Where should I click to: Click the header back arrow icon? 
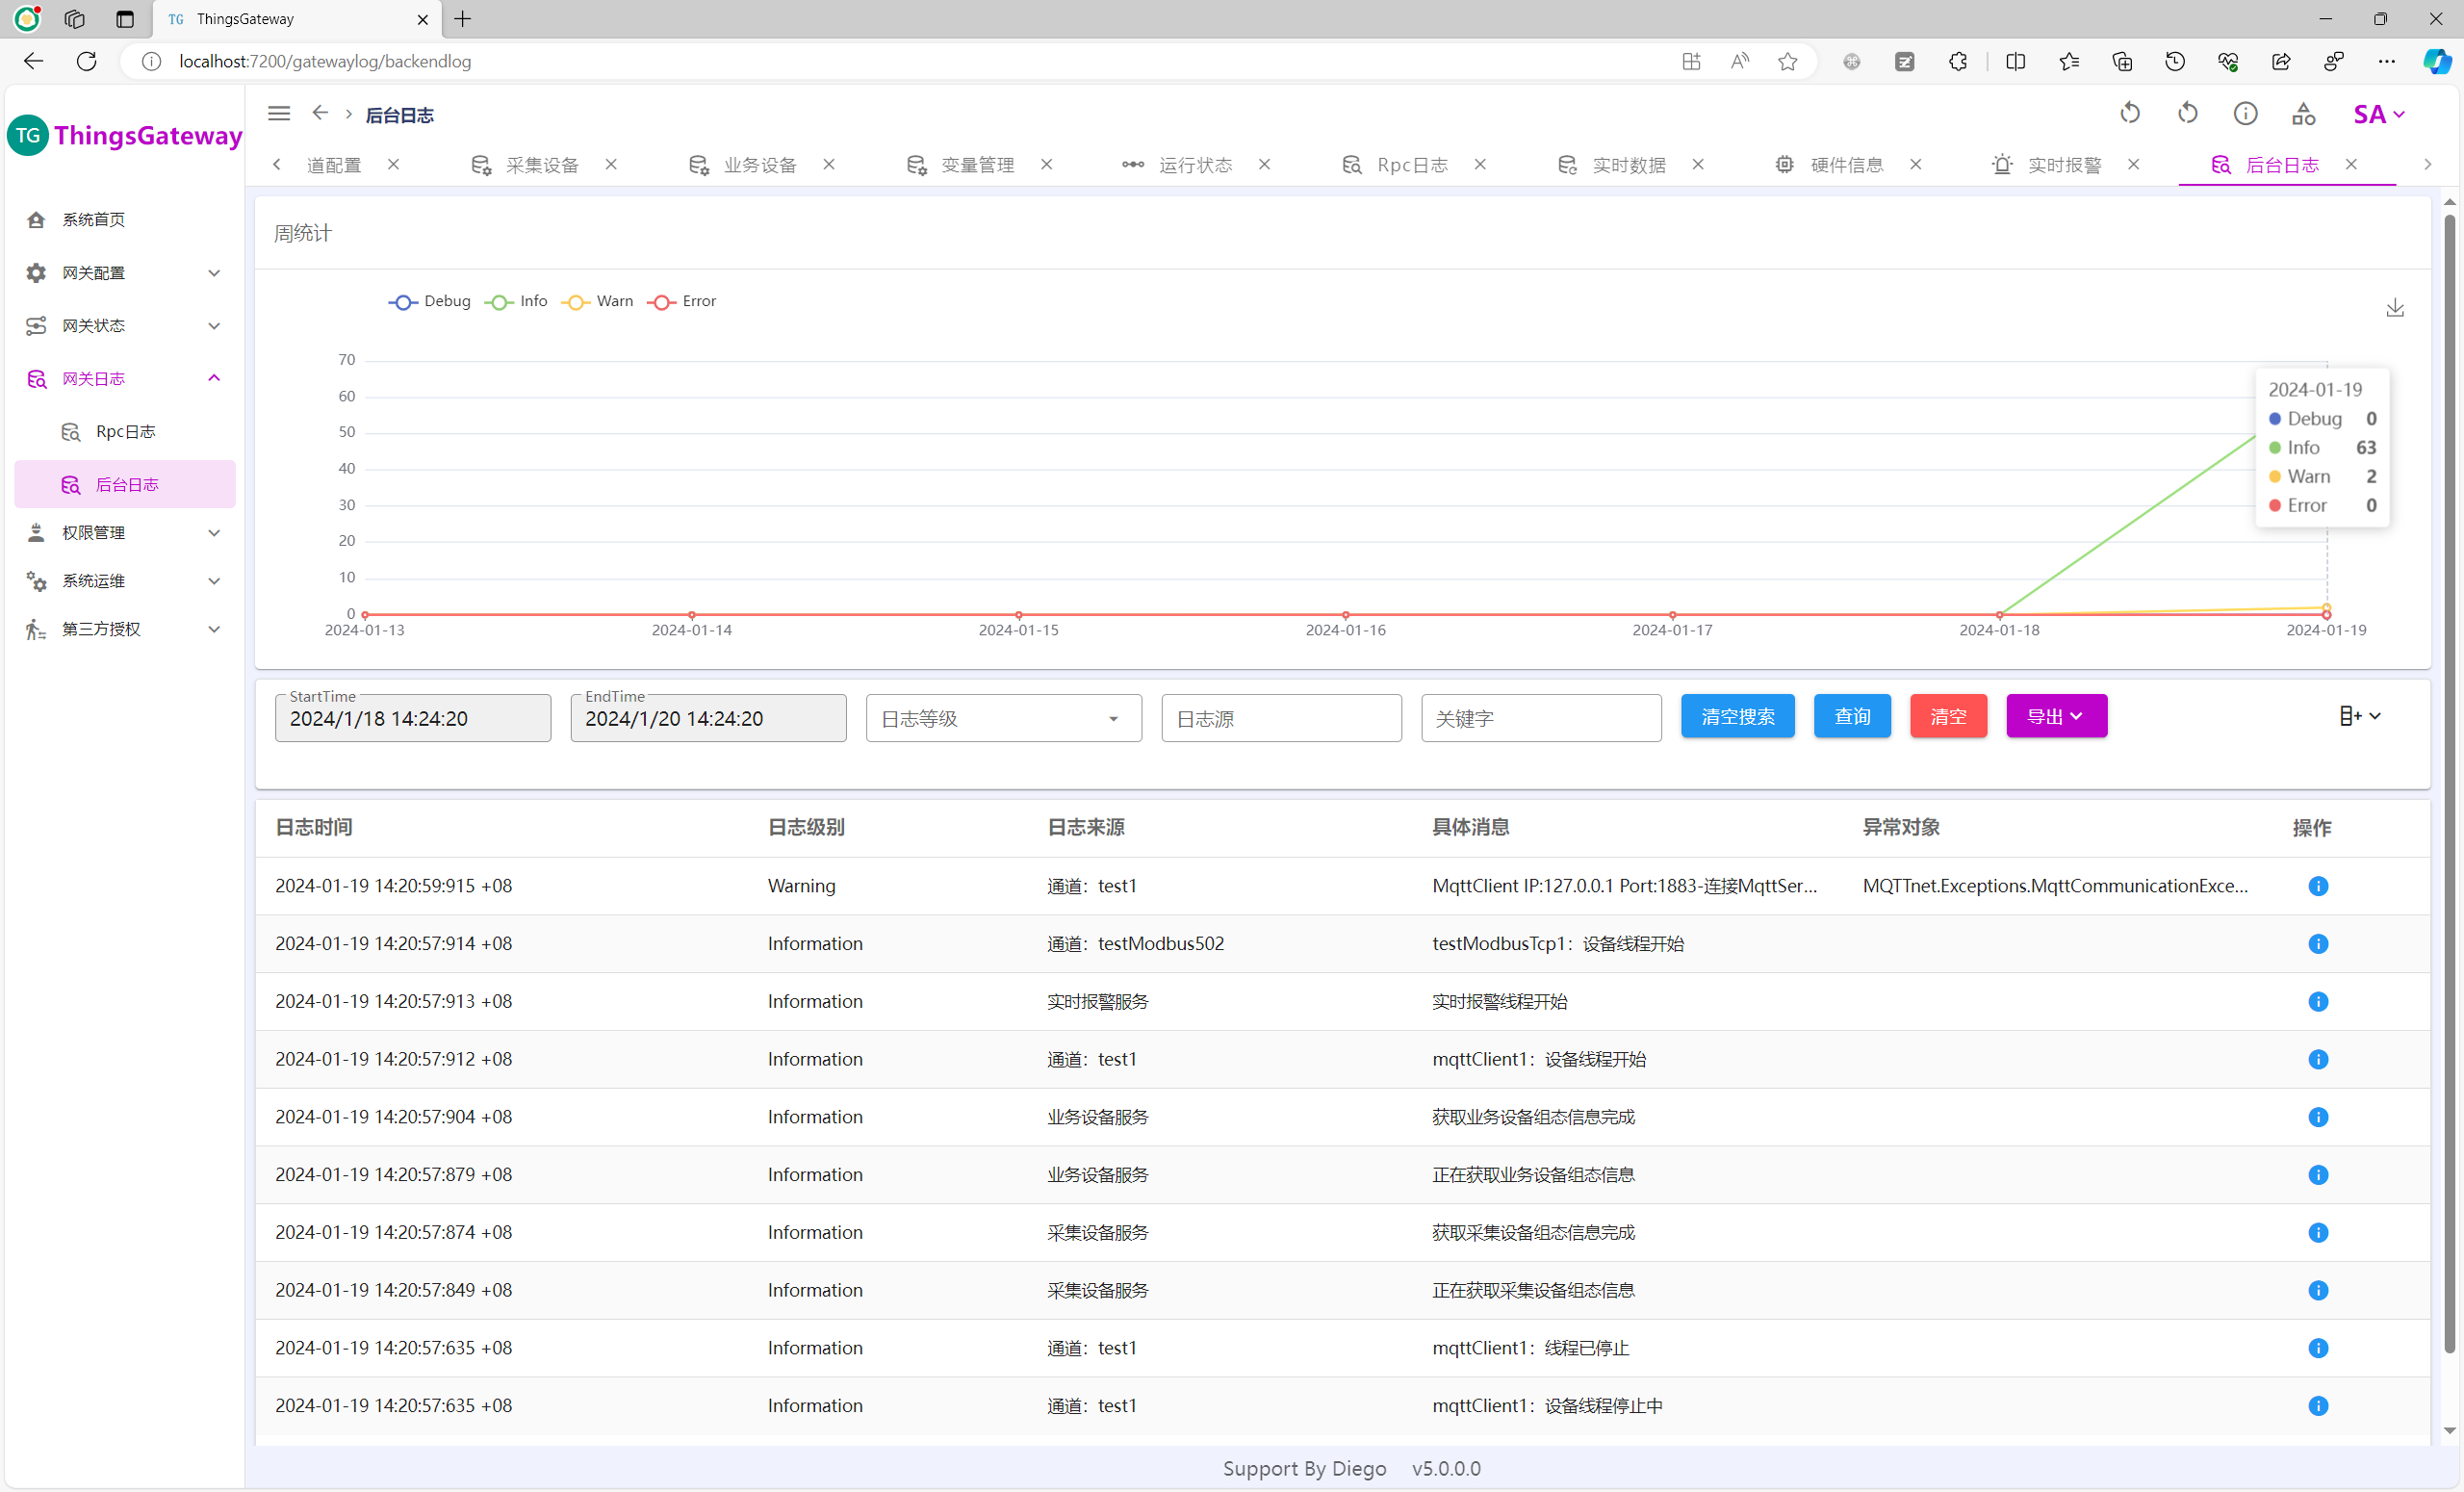pos(320,113)
